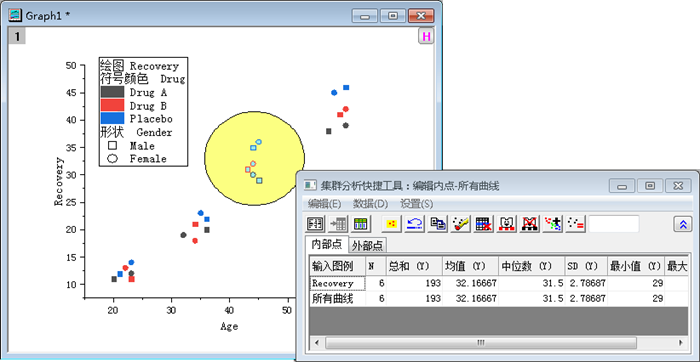
Task: Click the 193 sum value in Recovery row
Action: click(433, 283)
